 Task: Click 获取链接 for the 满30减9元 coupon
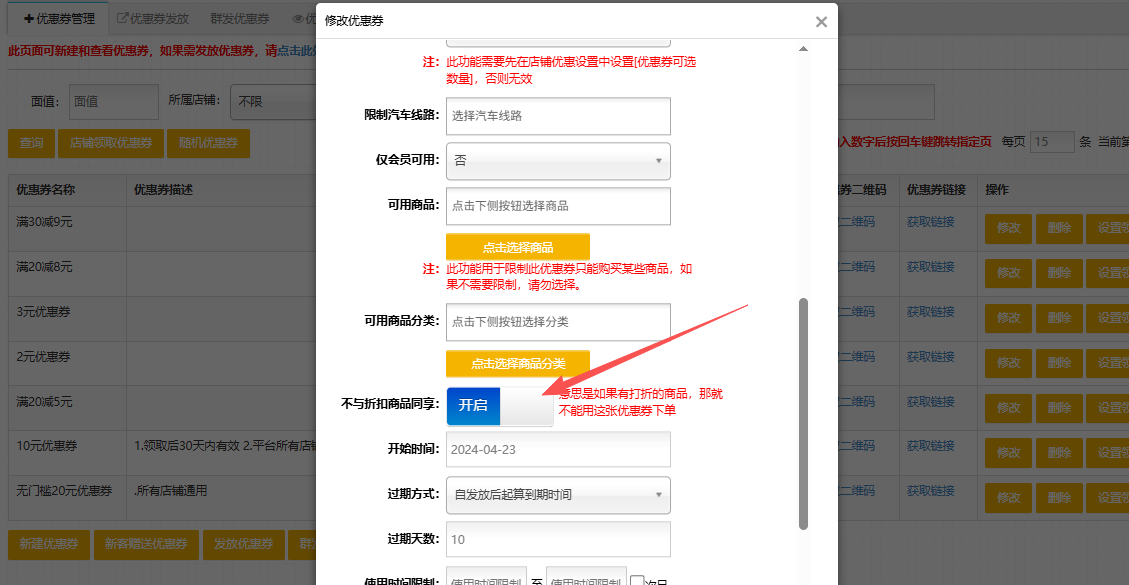click(x=930, y=222)
